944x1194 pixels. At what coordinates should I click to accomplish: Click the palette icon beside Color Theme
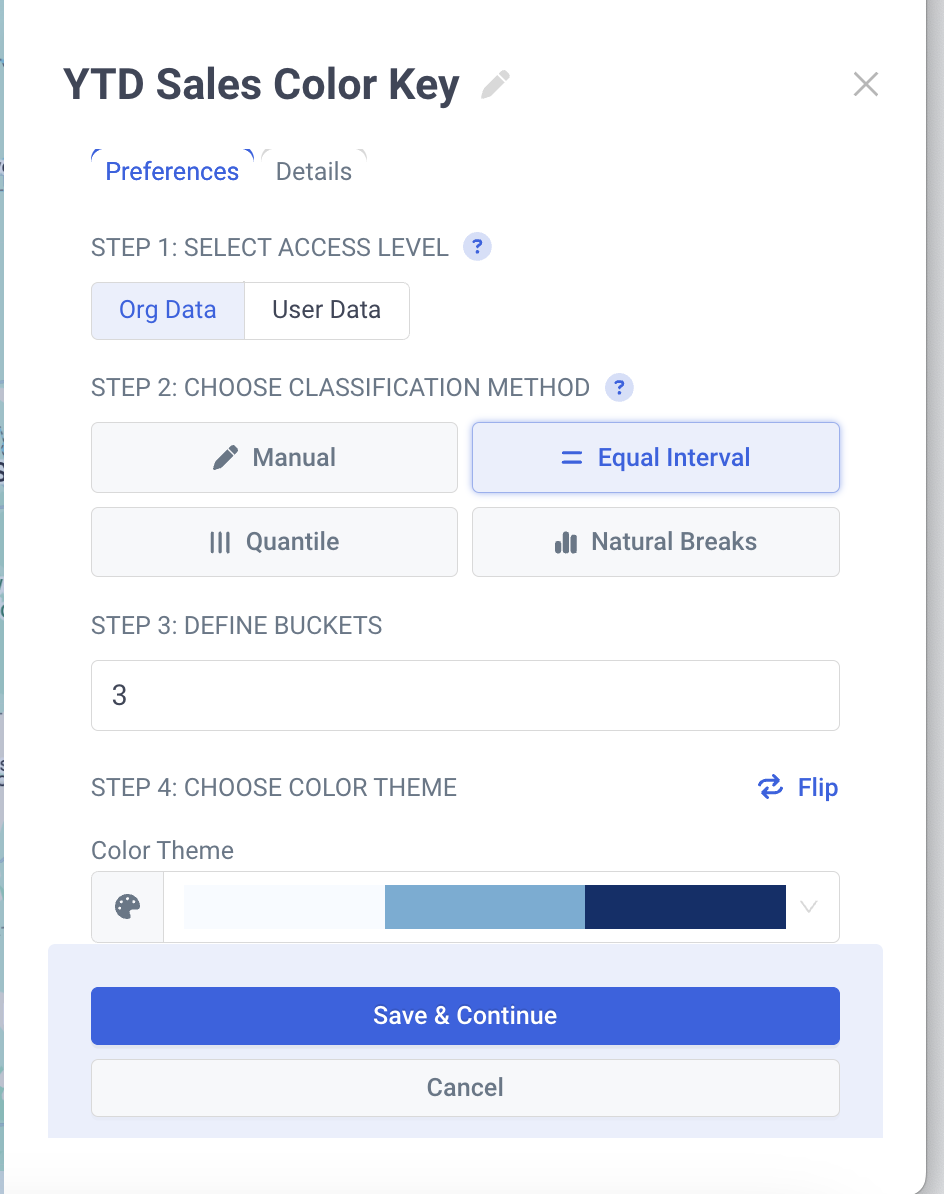coord(127,906)
